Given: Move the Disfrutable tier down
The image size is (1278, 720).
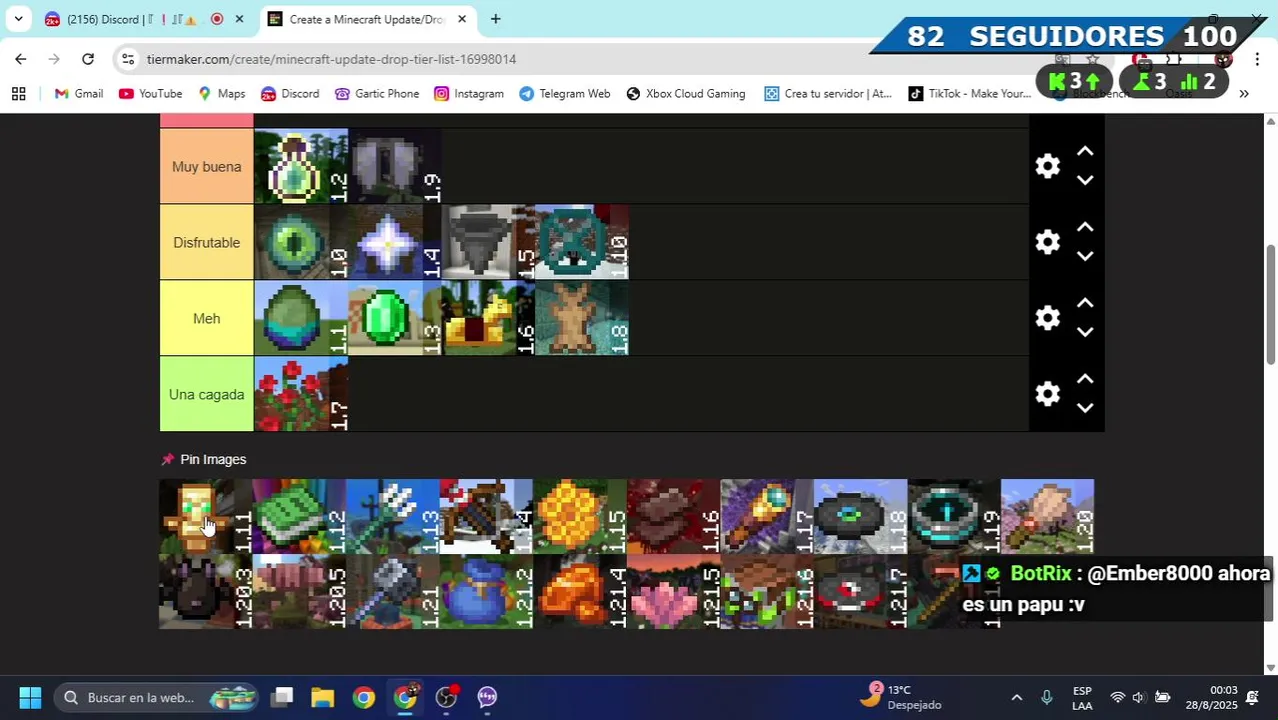Looking at the screenshot, I should [1085, 256].
